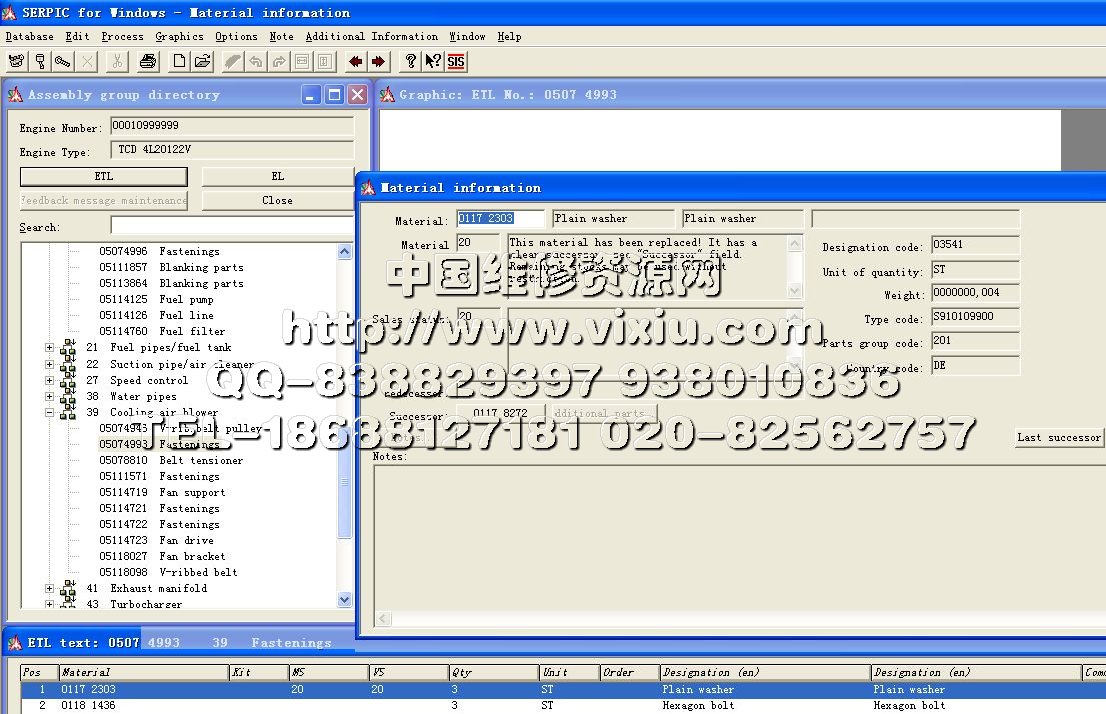1106x714 pixels.
Task: Click the Search input field
Action: pyautogui.click(x=231, y=226)
